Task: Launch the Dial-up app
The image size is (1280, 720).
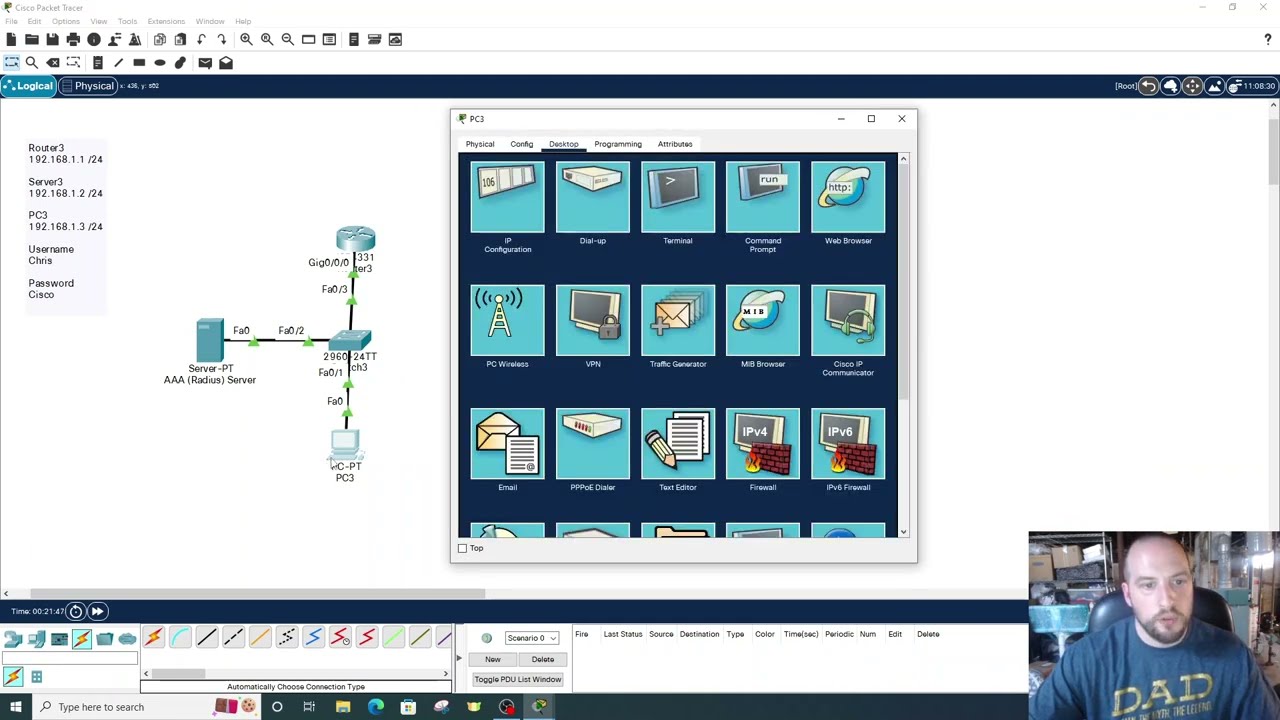Action: [x=593, y=197]
